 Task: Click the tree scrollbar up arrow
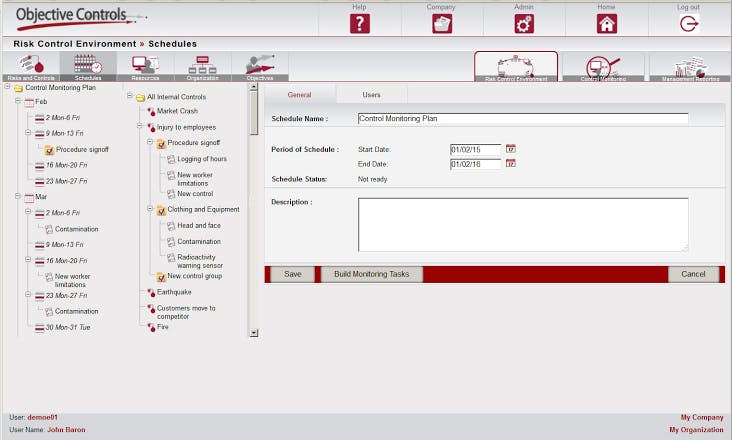(x=254, y=87)
